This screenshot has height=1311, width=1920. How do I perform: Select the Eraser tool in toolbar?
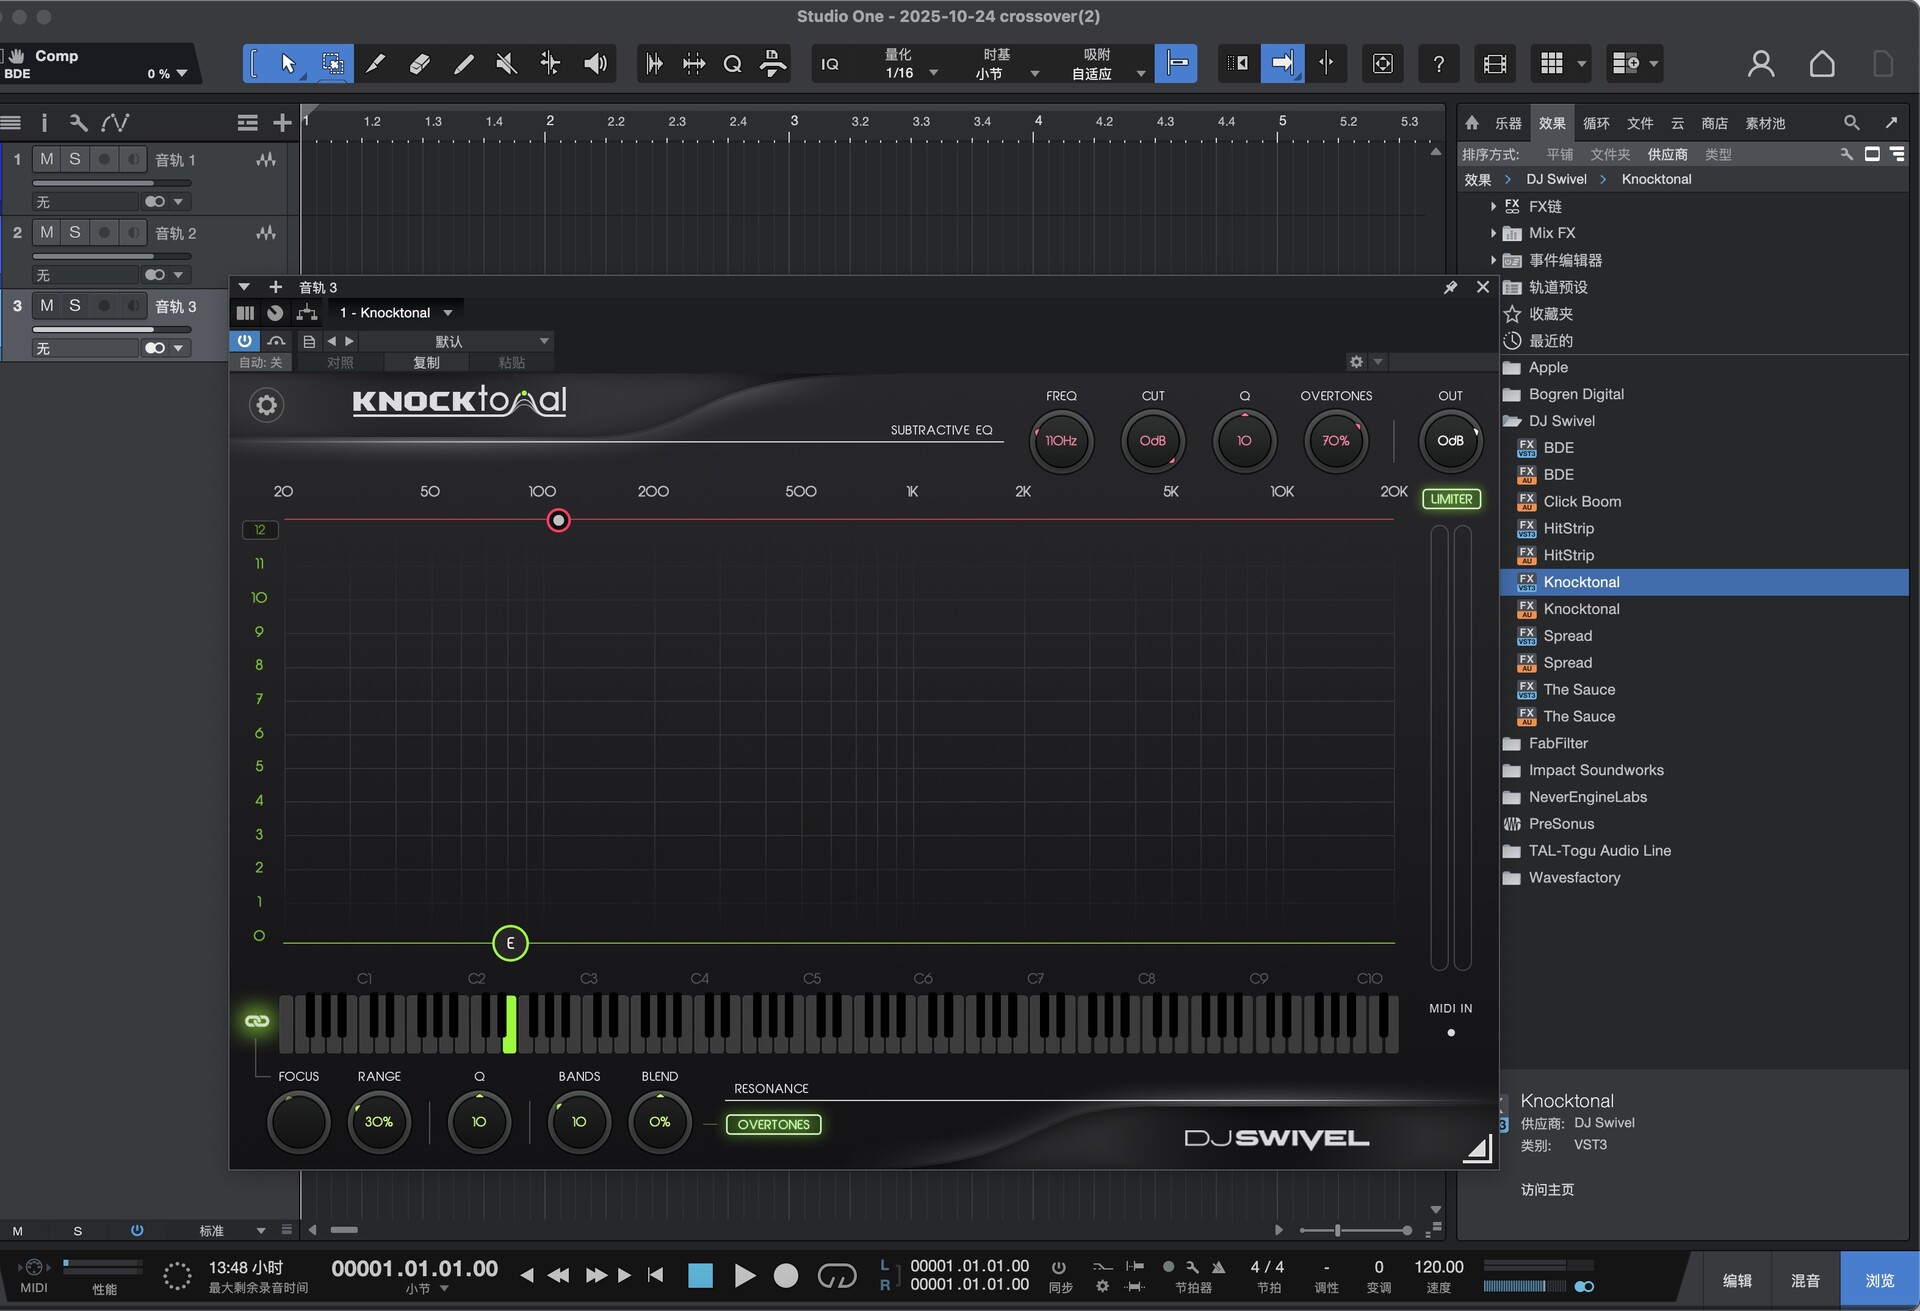pos(420,64)
